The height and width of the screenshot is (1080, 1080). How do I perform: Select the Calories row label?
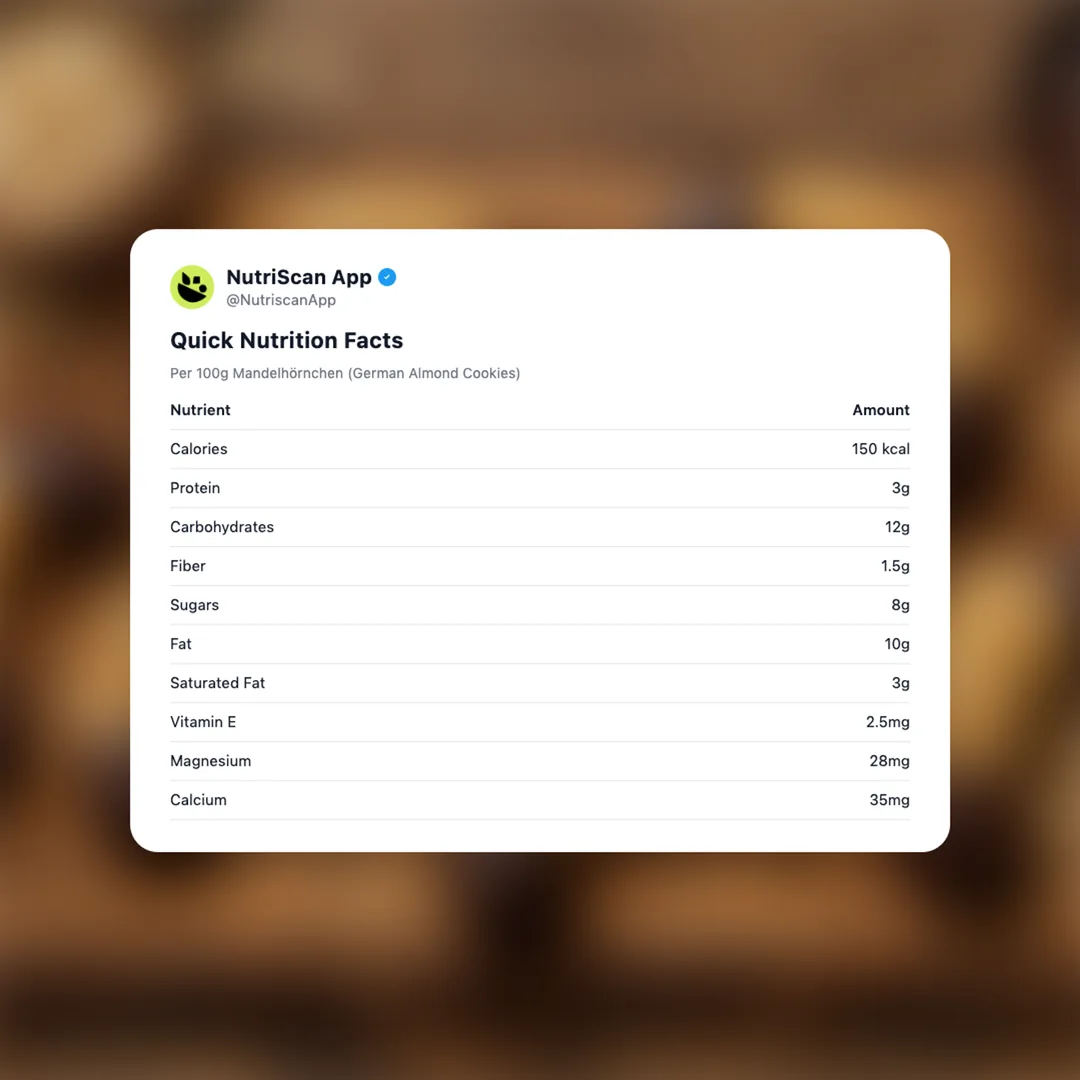coord(199,449)
